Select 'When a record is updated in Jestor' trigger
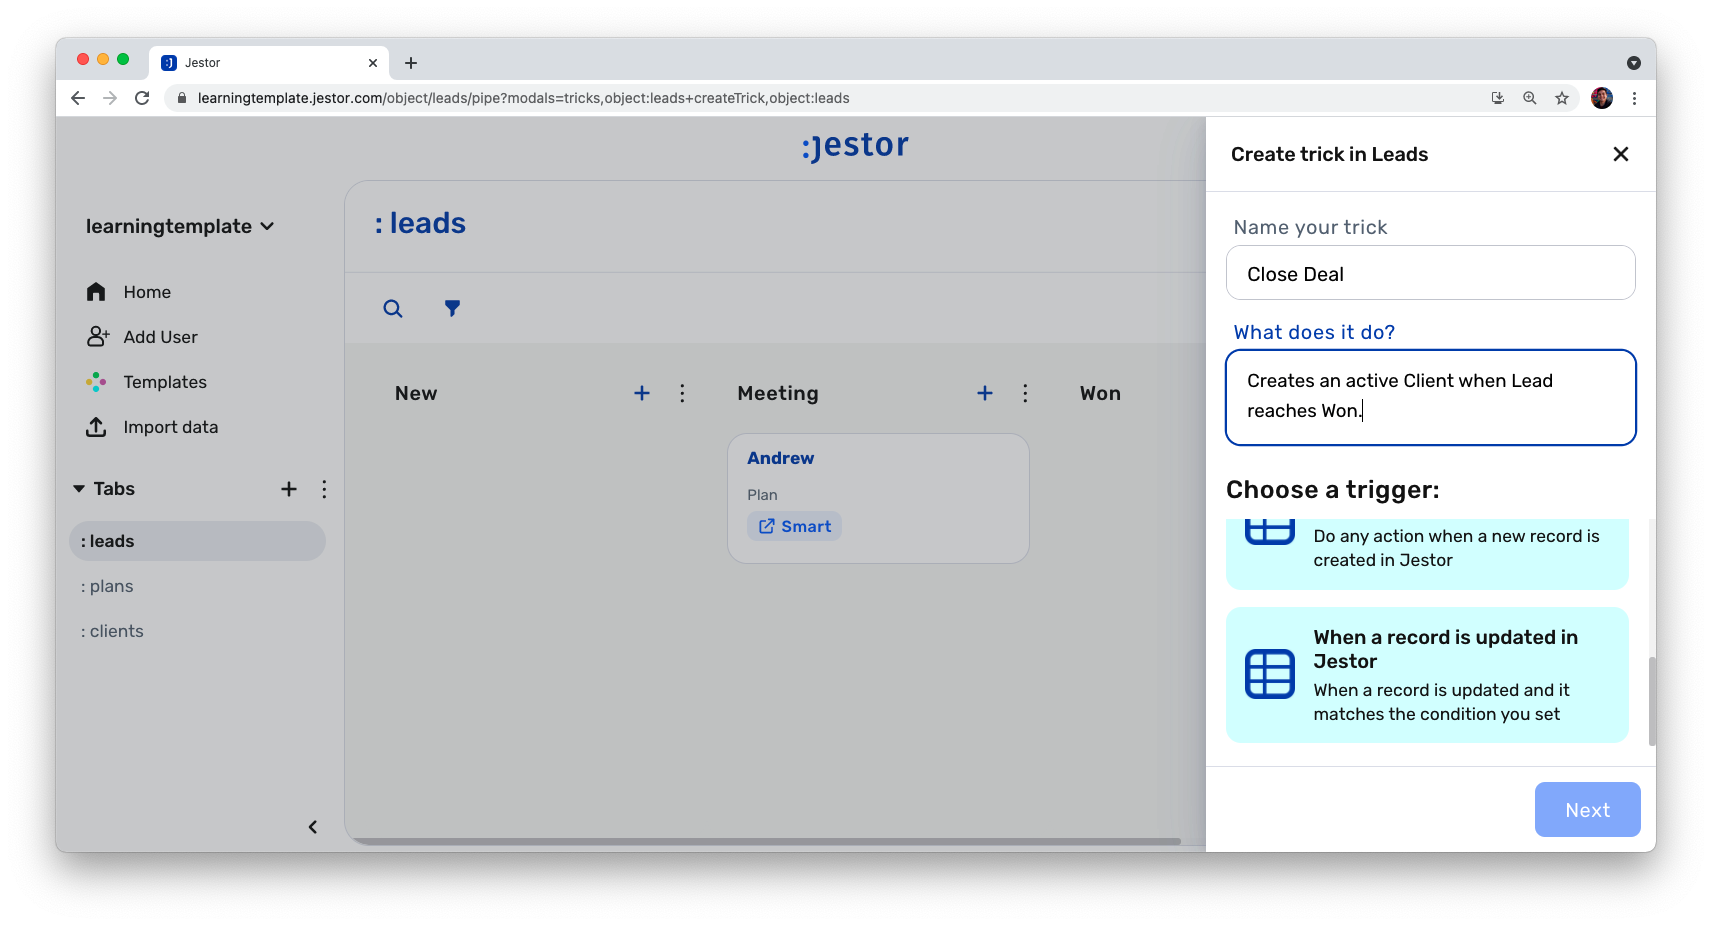Image resolution: width=1712 pixels, height=926 pixels. point(1427,675)
